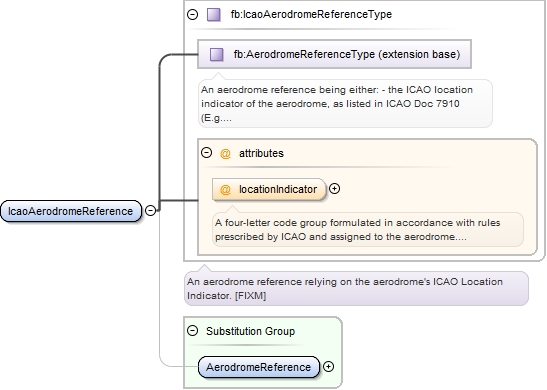
Task: Expand the AerodromeReference element
Action: point(328,367)
